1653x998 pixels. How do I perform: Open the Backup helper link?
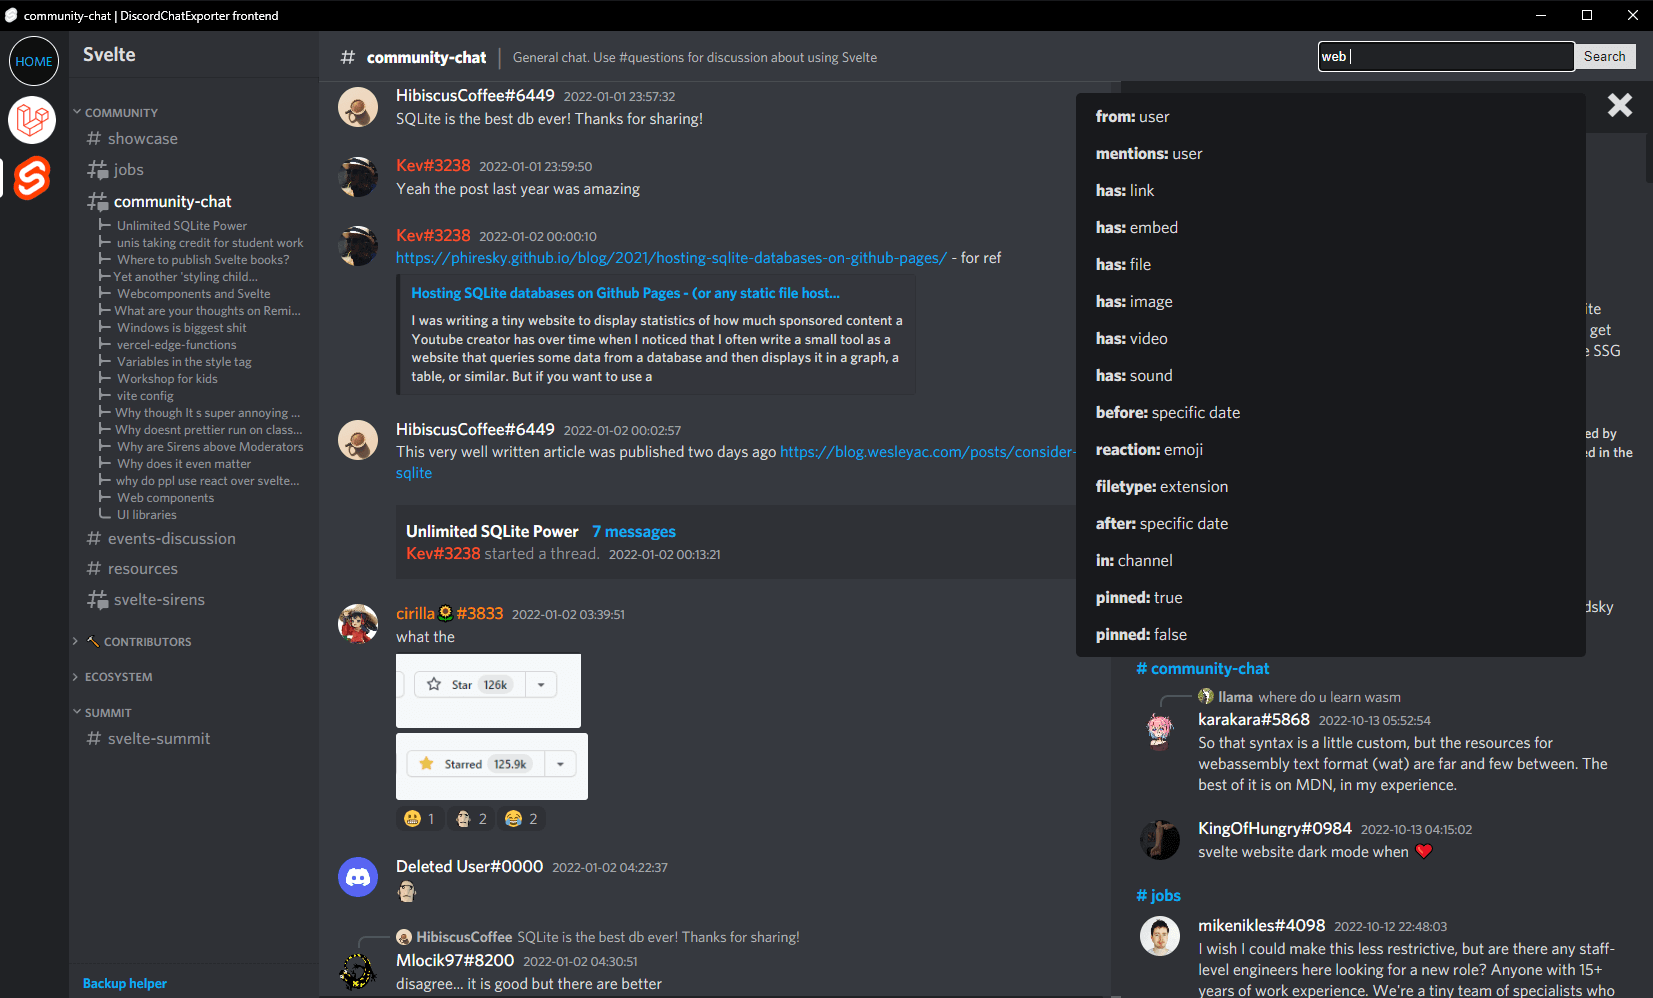tap(125, 984)
